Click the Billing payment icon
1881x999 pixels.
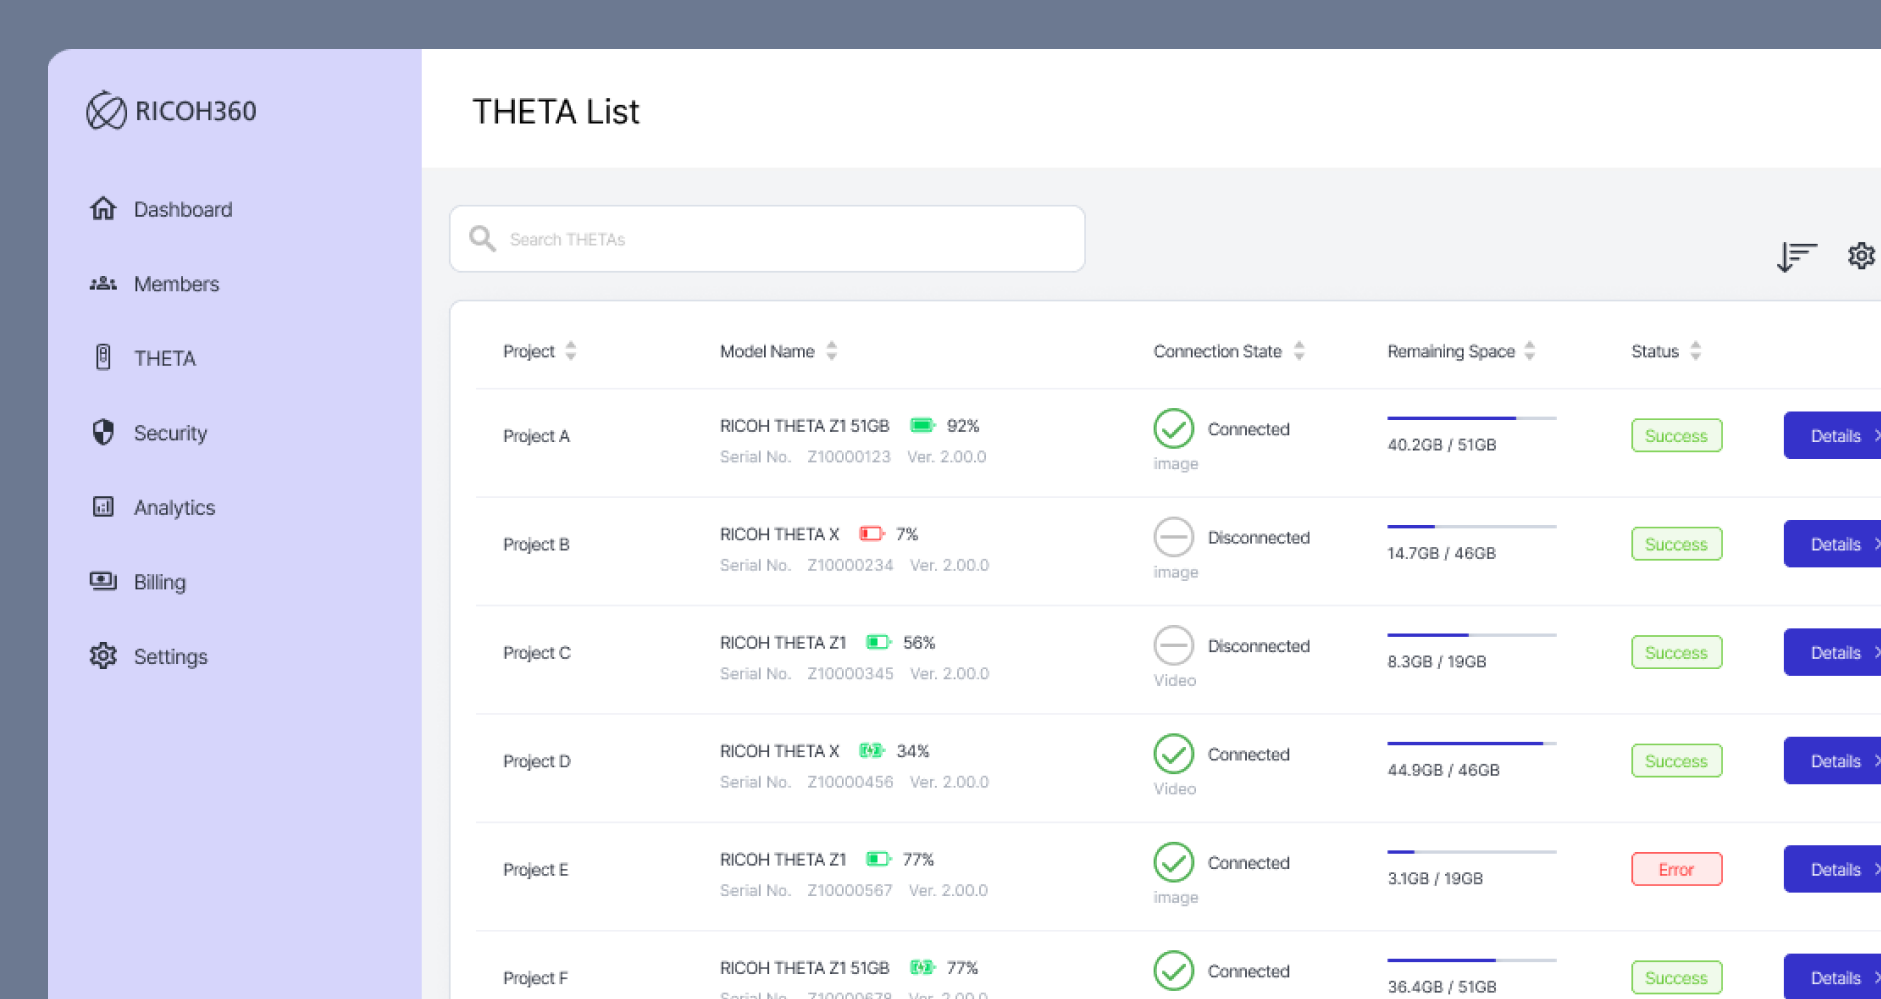[x=103, y=581]
